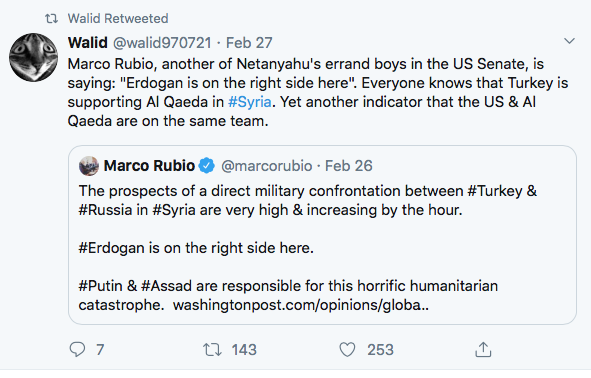591x378 pixels.
Task: Click the Walid display name
Action: (88, 43)
